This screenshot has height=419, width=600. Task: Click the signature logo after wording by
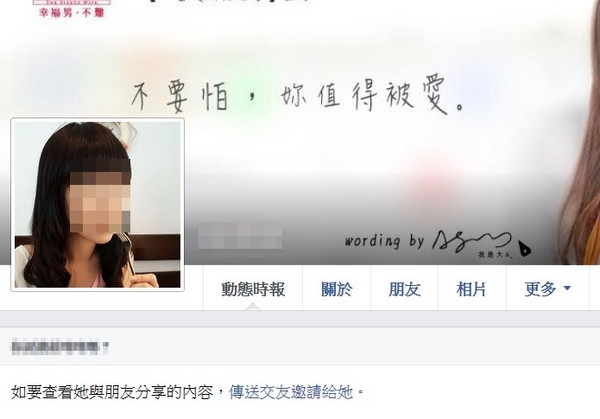click(x=472, y=241)
